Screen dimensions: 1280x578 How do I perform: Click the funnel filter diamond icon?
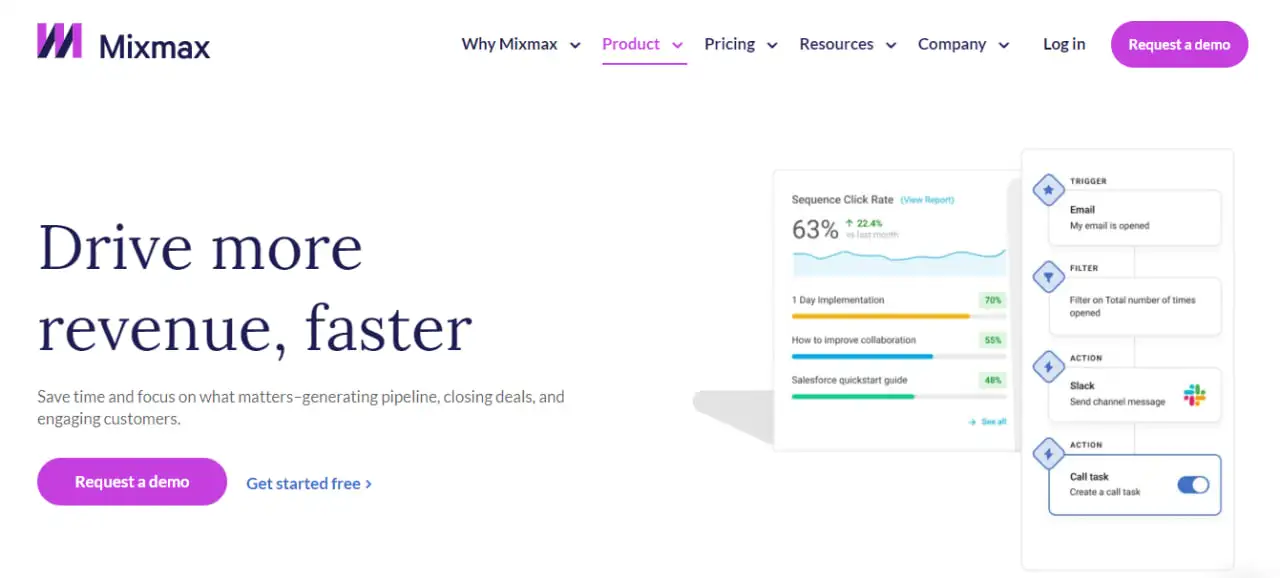[1048, 277]
